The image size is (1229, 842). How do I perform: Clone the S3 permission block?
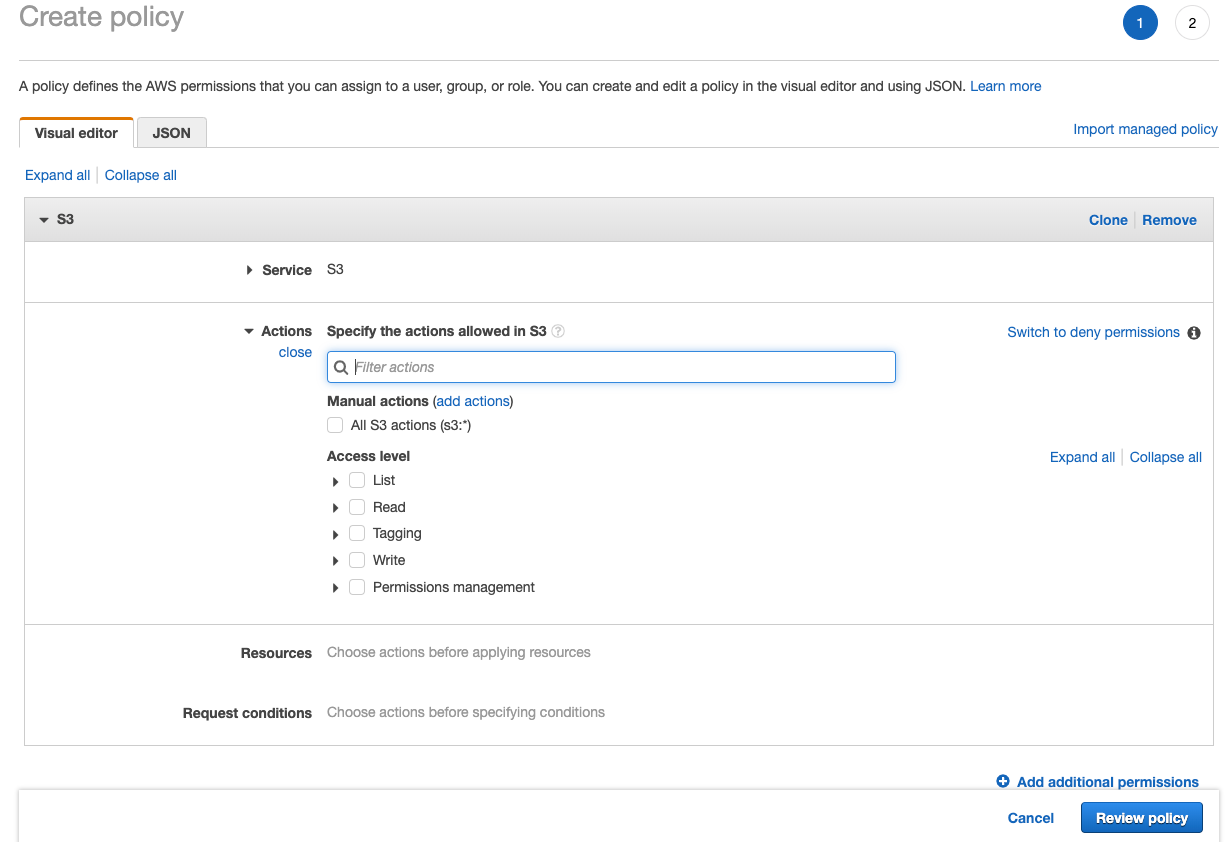tap(1108, 220)
